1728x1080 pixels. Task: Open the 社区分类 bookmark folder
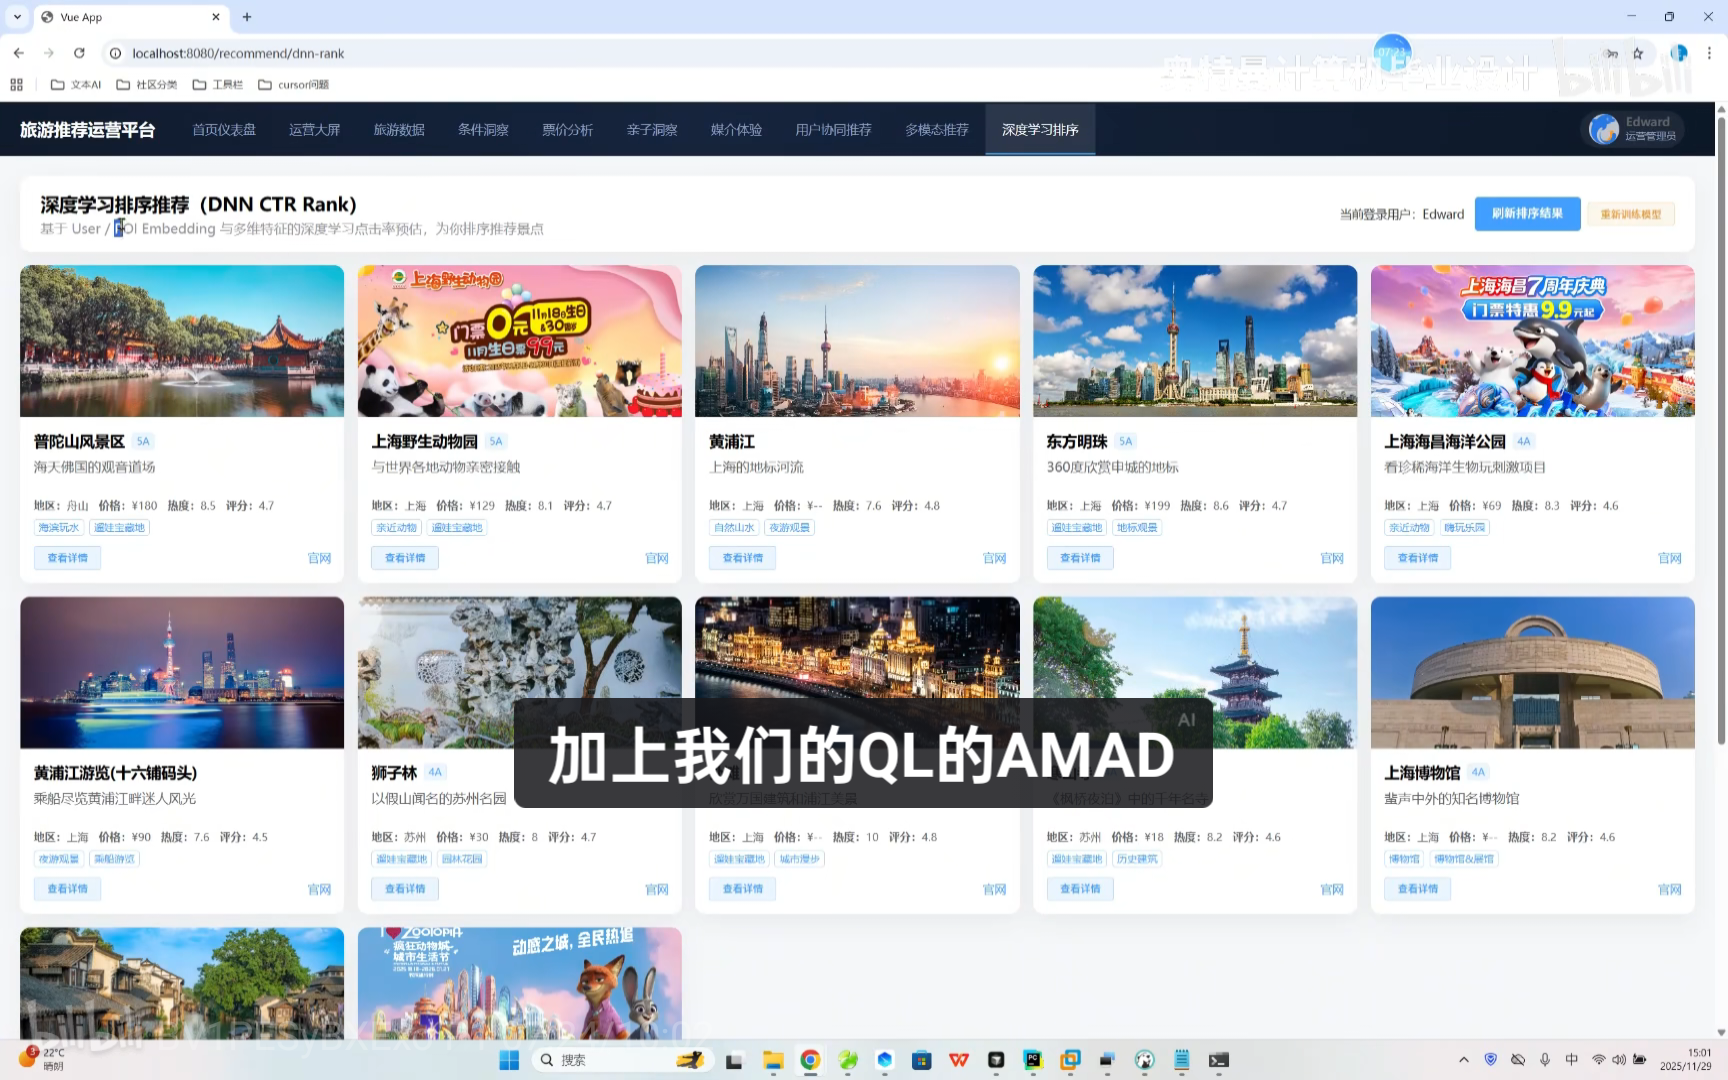147,84
